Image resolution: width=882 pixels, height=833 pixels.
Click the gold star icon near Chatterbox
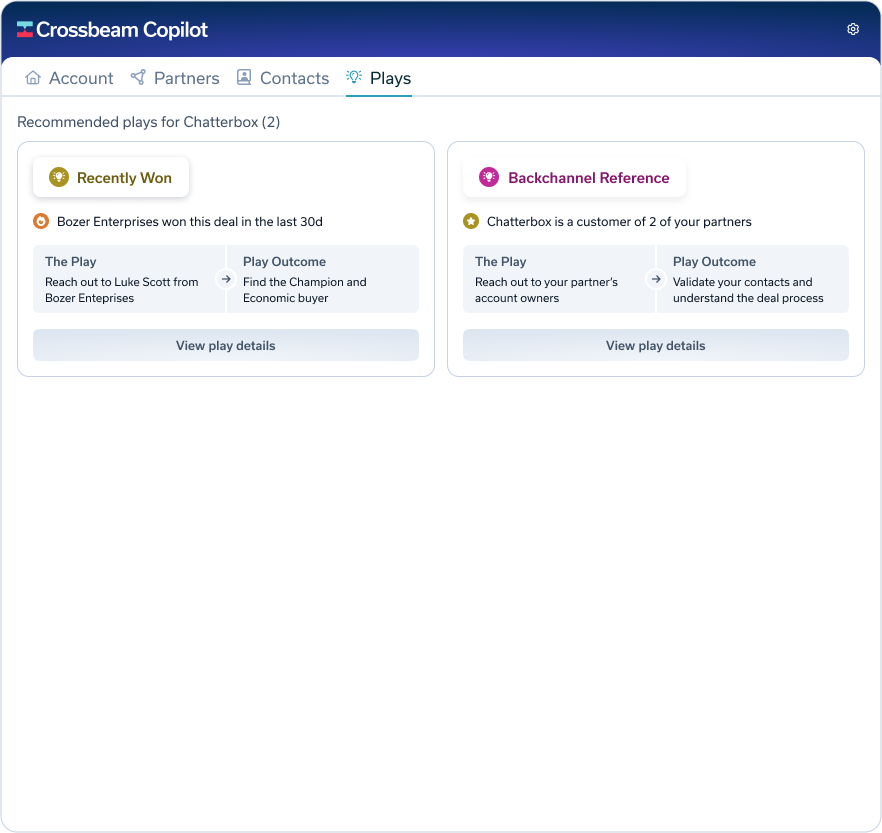click(471, 222)
